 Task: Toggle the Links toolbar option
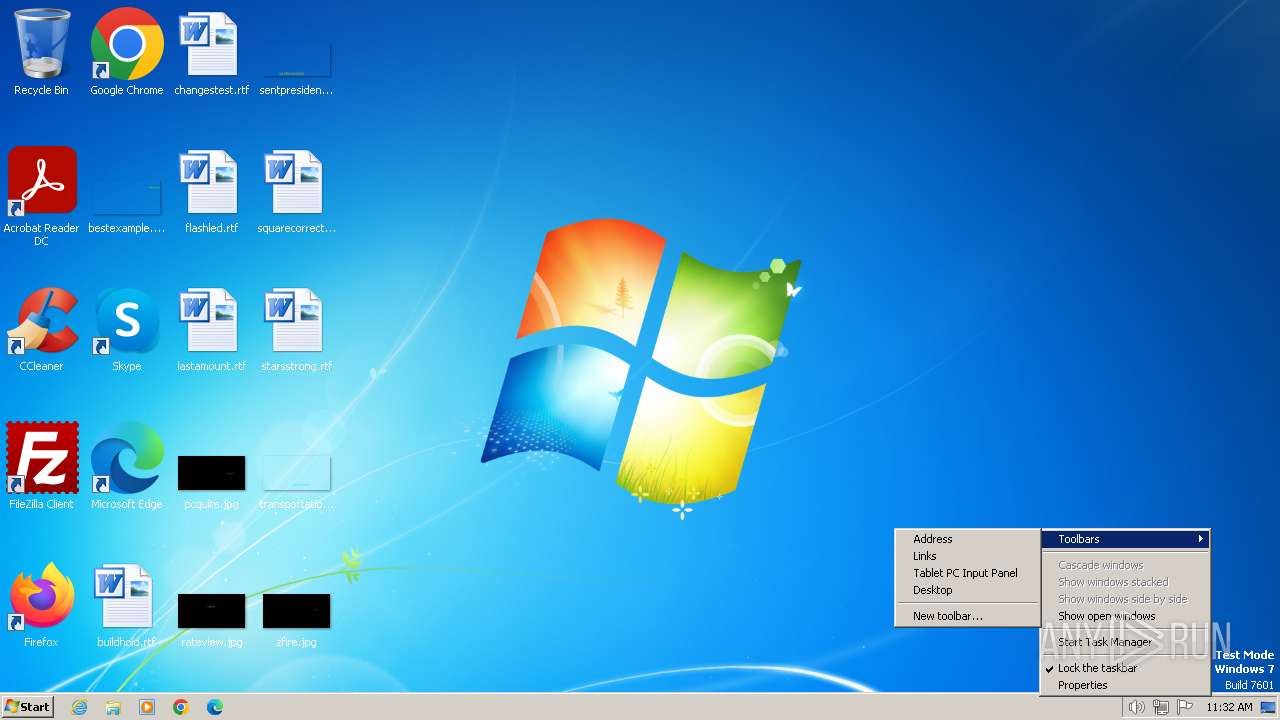point(968,556)
